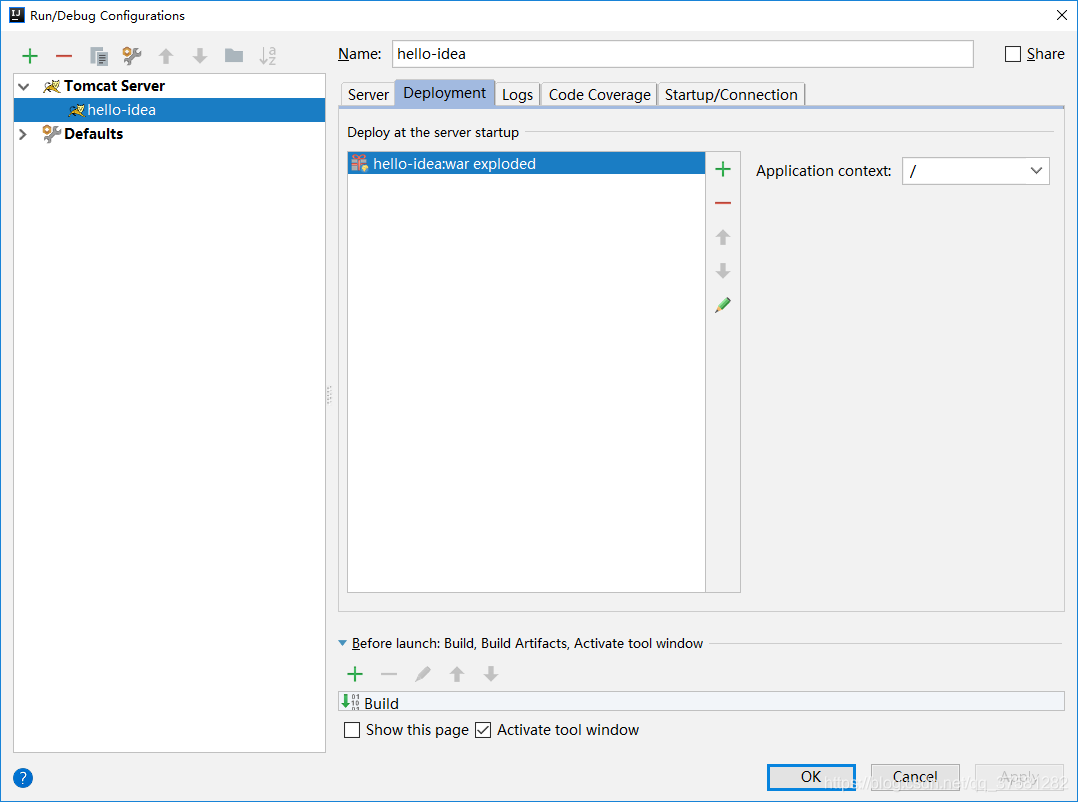Close the Run/Debug Configurations dialog
The width and height of the screenshot is (1078, 802).
click(1062, 15)
